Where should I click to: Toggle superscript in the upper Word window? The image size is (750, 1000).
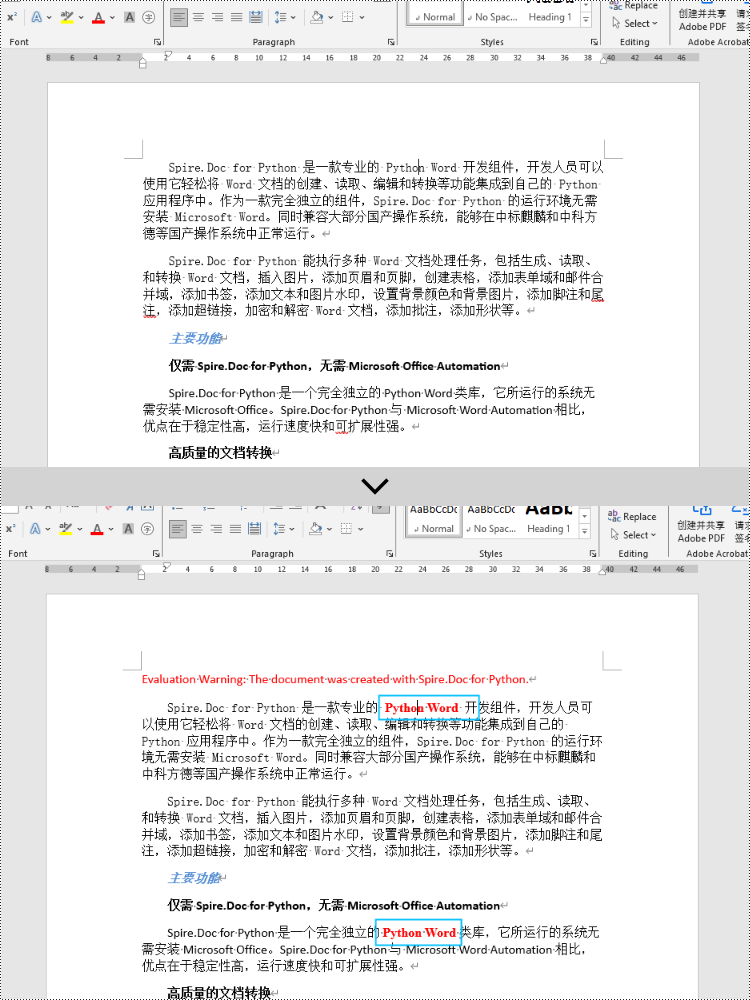coord(11,18)
